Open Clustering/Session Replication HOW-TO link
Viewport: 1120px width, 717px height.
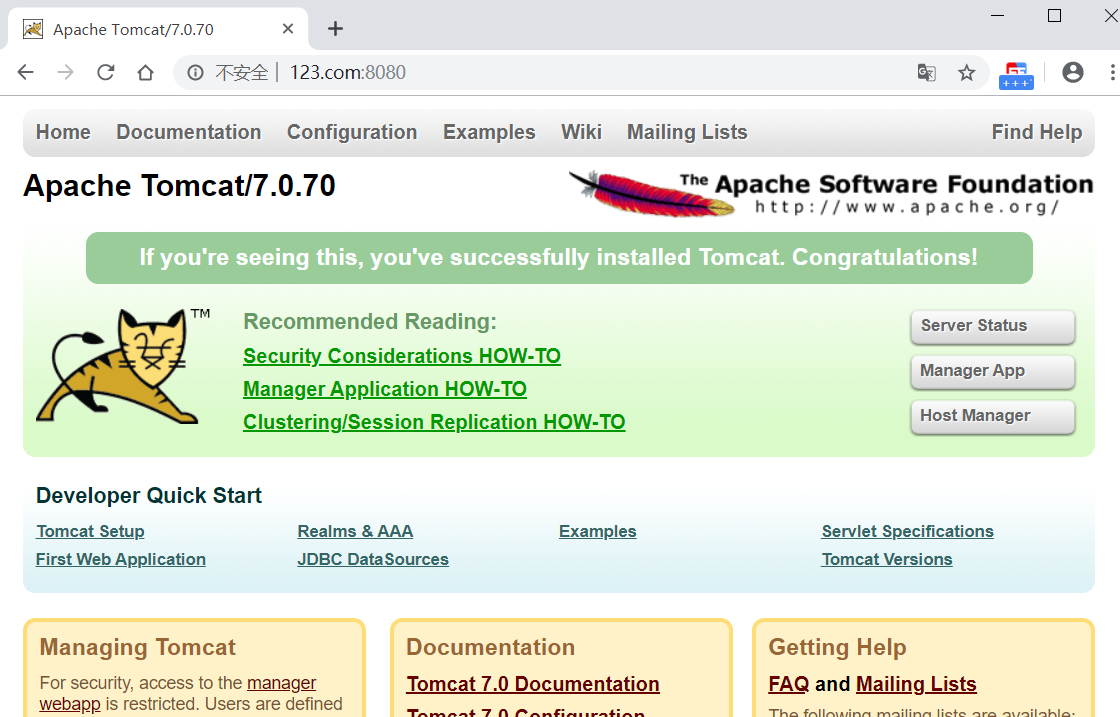[x=434, y=422]
